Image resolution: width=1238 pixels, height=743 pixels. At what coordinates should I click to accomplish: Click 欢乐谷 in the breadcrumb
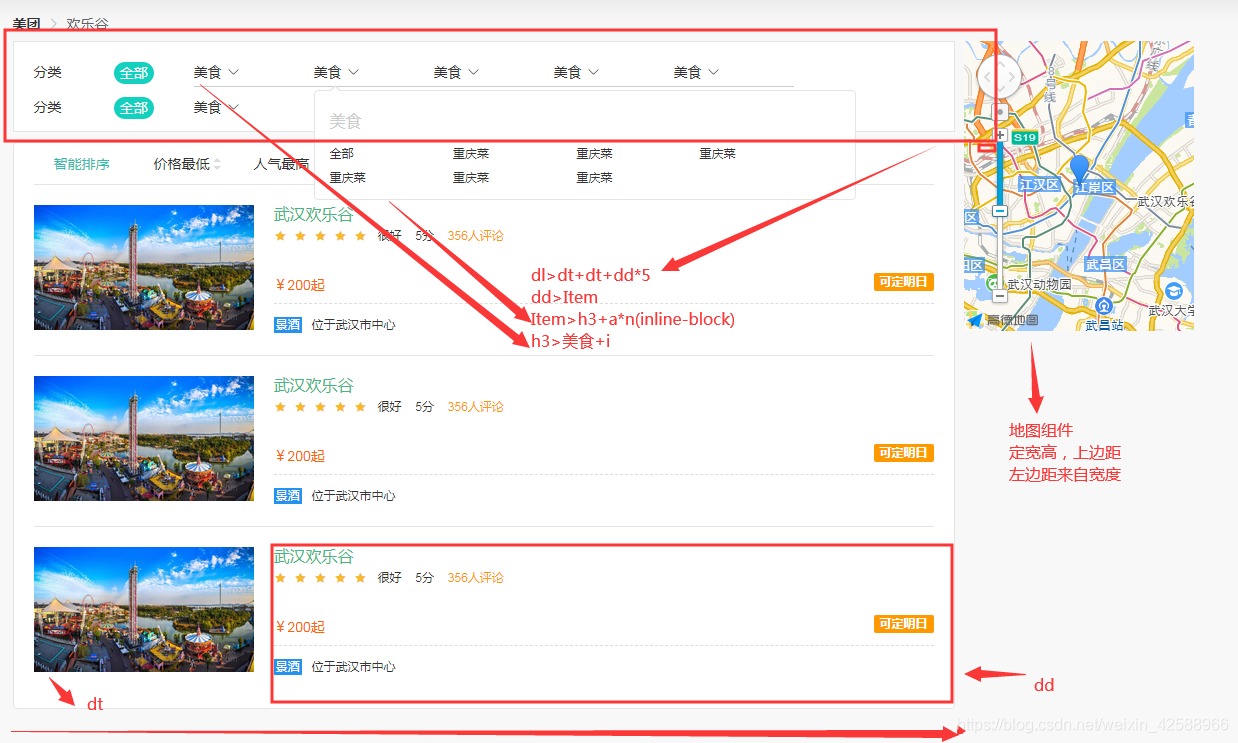88,23
